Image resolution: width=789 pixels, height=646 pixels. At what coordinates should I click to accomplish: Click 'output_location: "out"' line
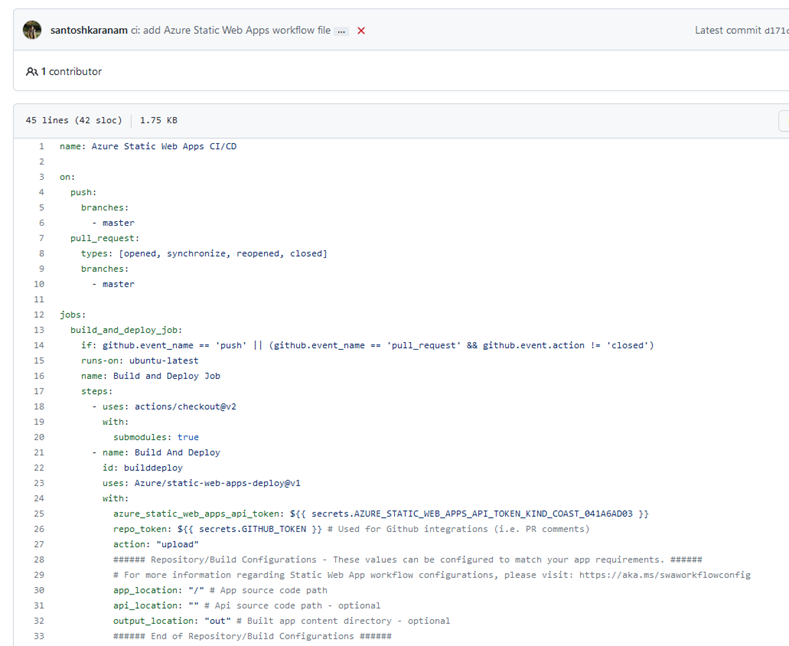click(x=282, y=621)
